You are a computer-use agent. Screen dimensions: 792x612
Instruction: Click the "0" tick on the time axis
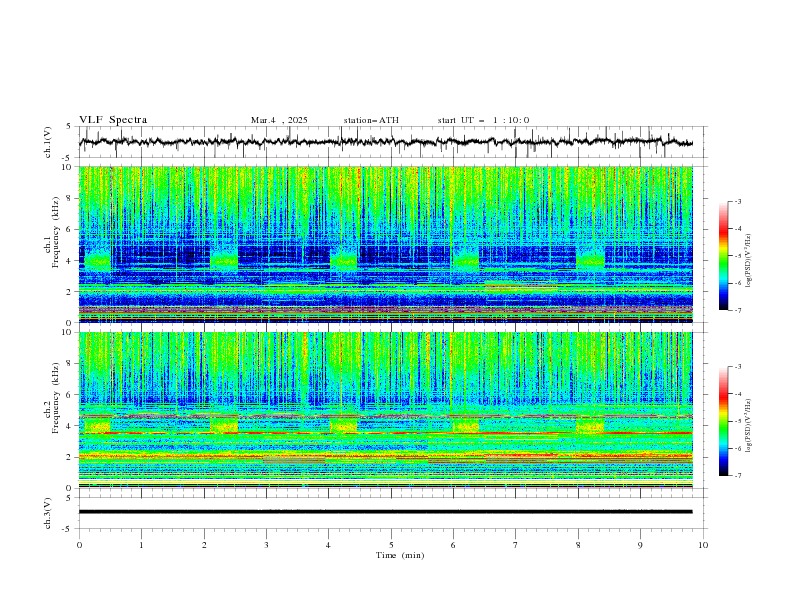point(79,545)
